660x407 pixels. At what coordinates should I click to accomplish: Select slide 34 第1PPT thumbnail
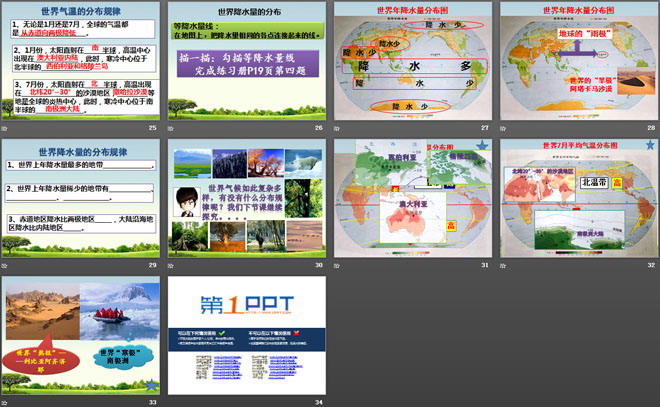247,335
